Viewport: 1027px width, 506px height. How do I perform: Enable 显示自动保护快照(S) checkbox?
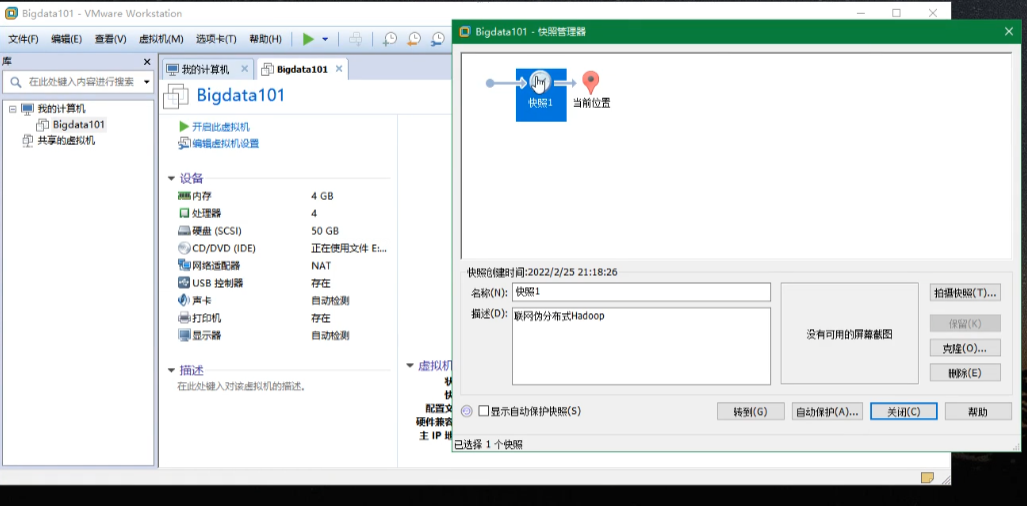484,411
